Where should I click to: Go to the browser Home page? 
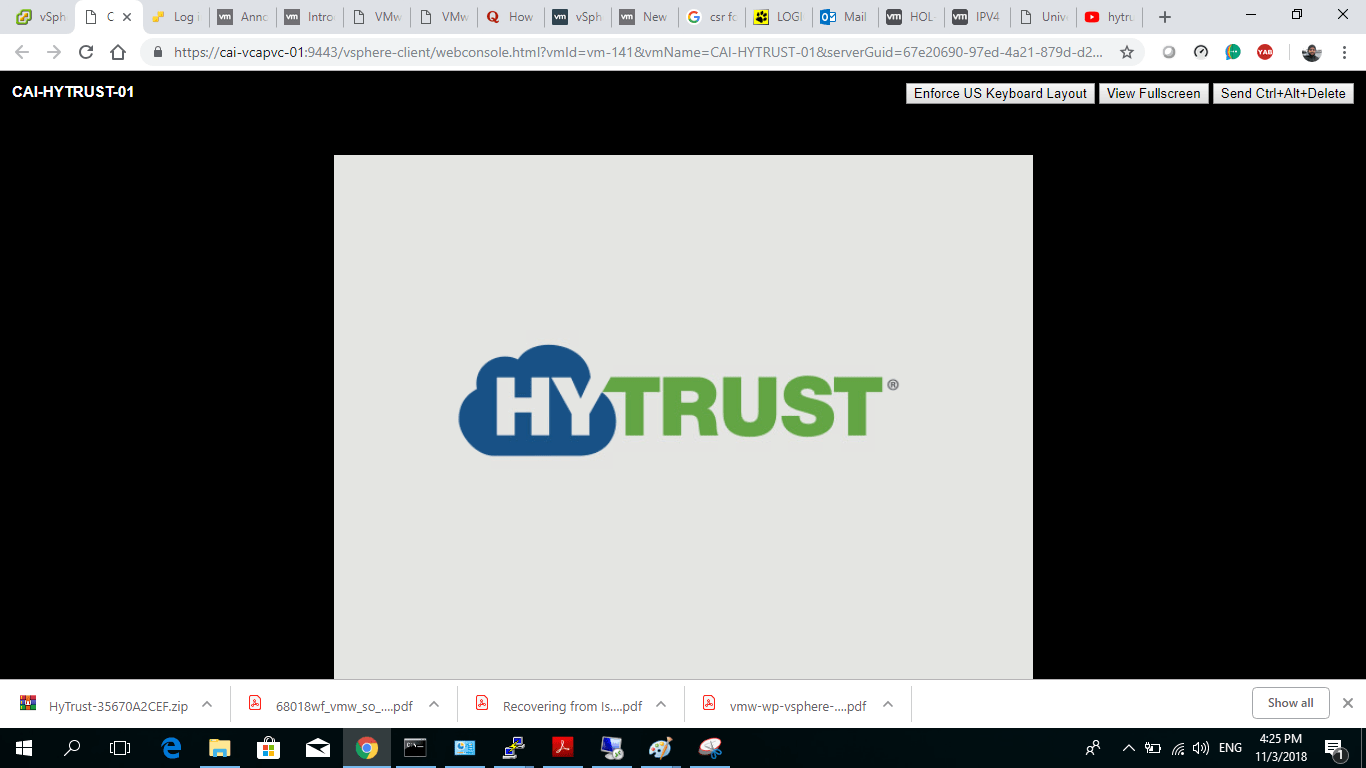click(x=118, y=52)
